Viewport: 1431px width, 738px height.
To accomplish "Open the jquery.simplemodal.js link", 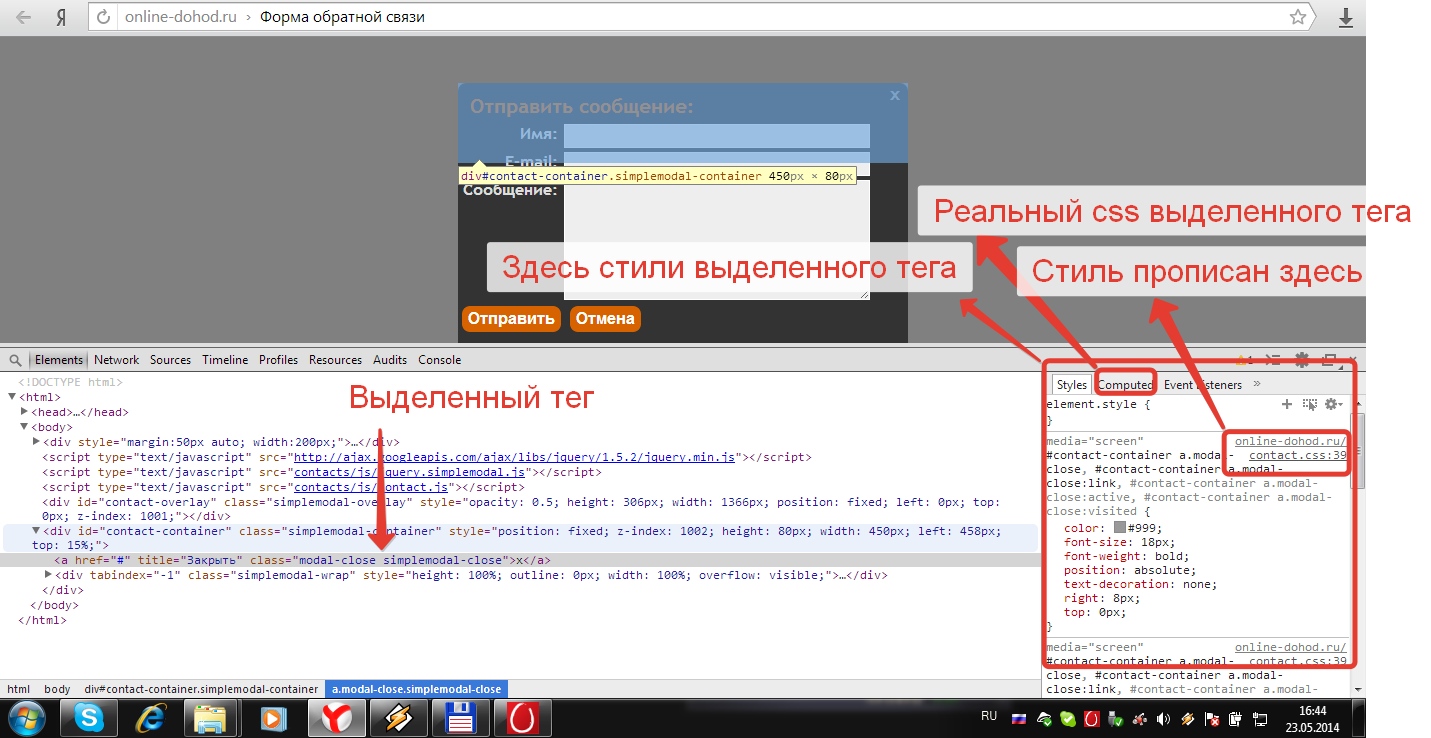I will coord(409,472).
